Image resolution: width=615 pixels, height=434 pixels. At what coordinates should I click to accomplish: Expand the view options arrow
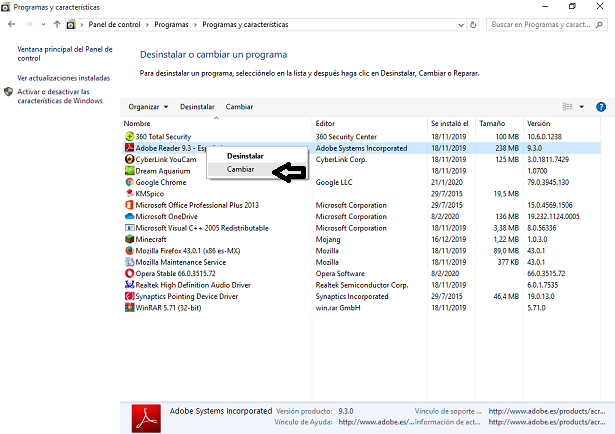582,107
